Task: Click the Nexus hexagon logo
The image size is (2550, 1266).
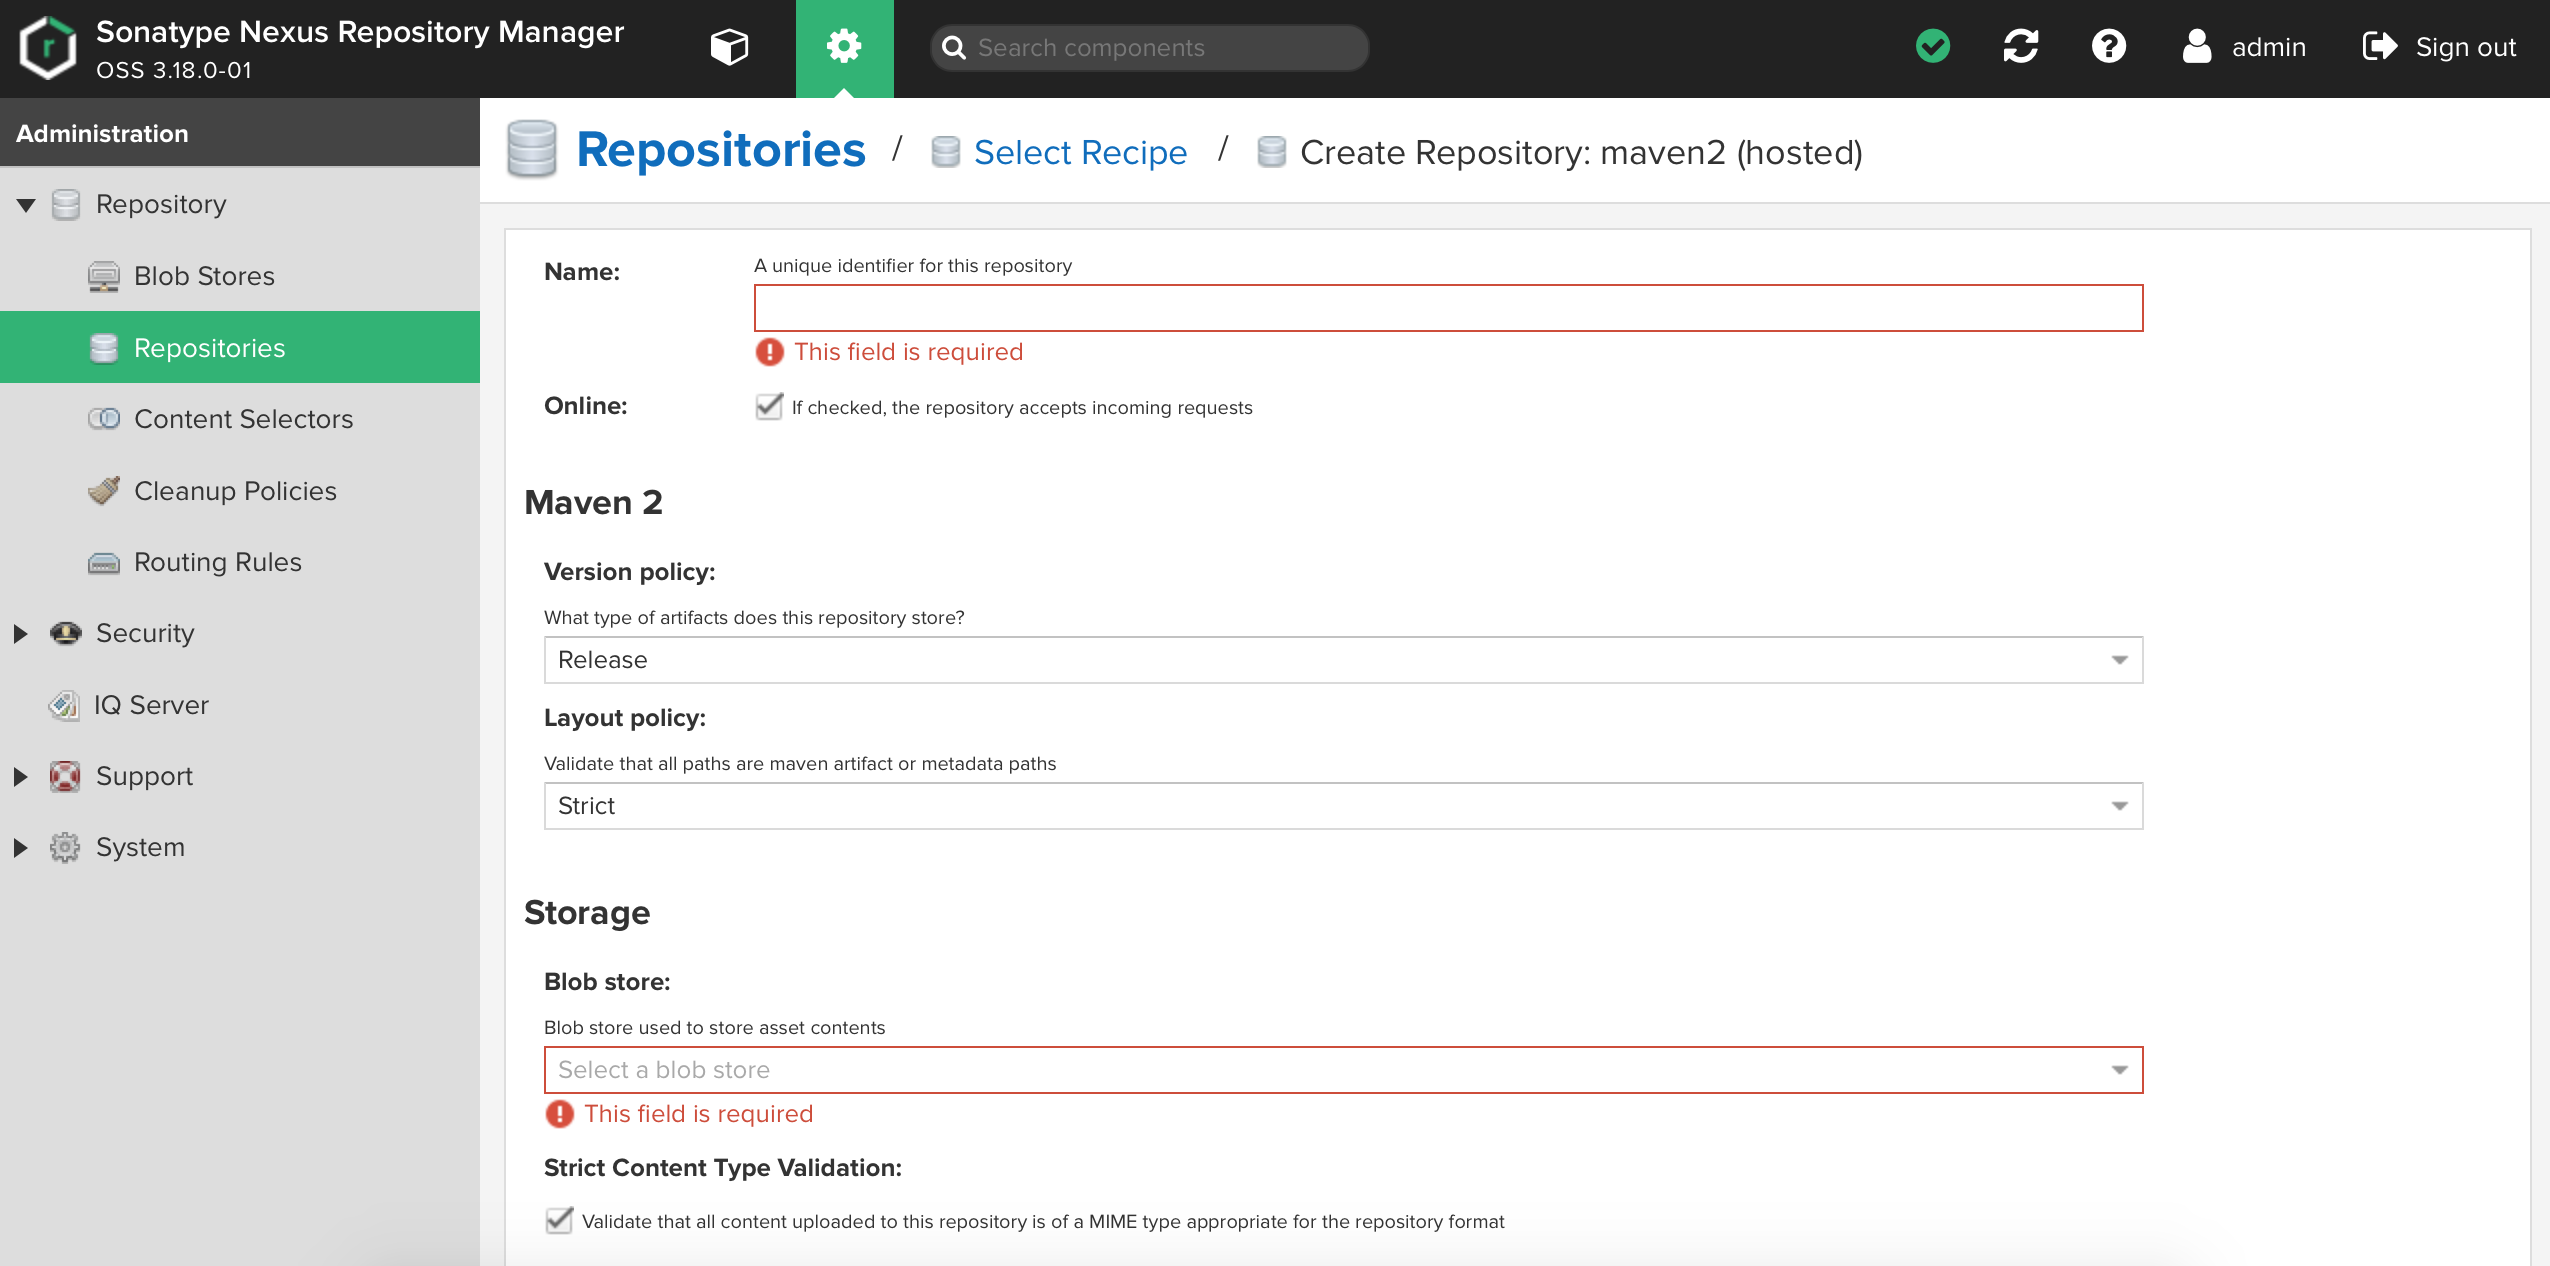Action: tap(47, 47)
